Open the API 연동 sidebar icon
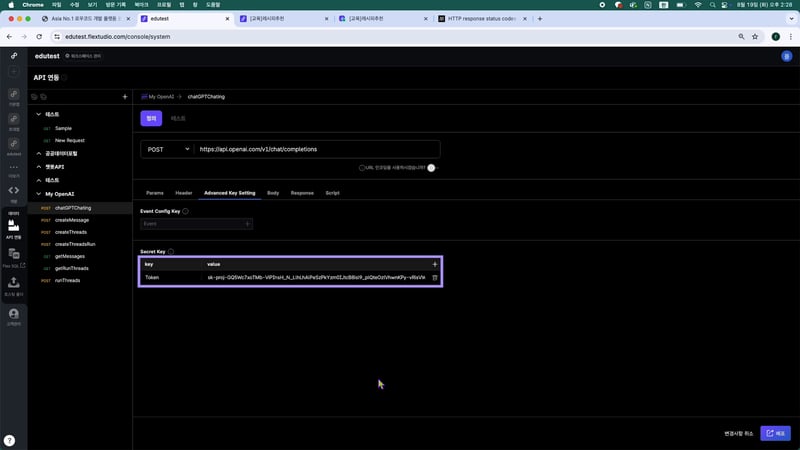The width and height of the screenshot is (800, 450). point(14,227)
